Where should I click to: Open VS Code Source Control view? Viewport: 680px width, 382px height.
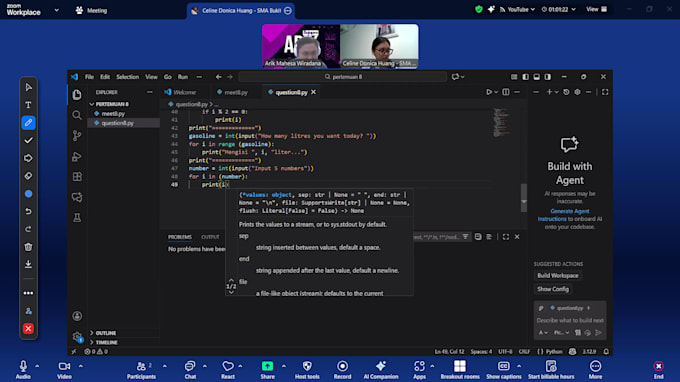77,136
